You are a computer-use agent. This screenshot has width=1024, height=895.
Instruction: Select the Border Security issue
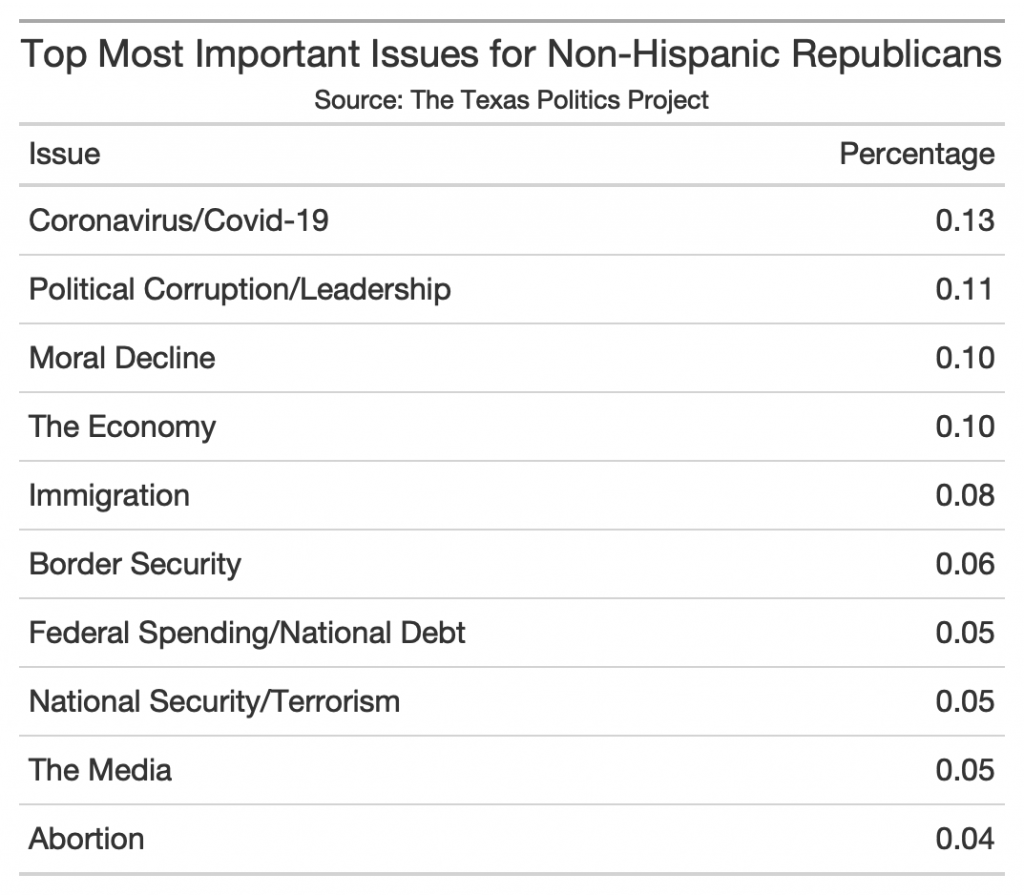[135, 564]
